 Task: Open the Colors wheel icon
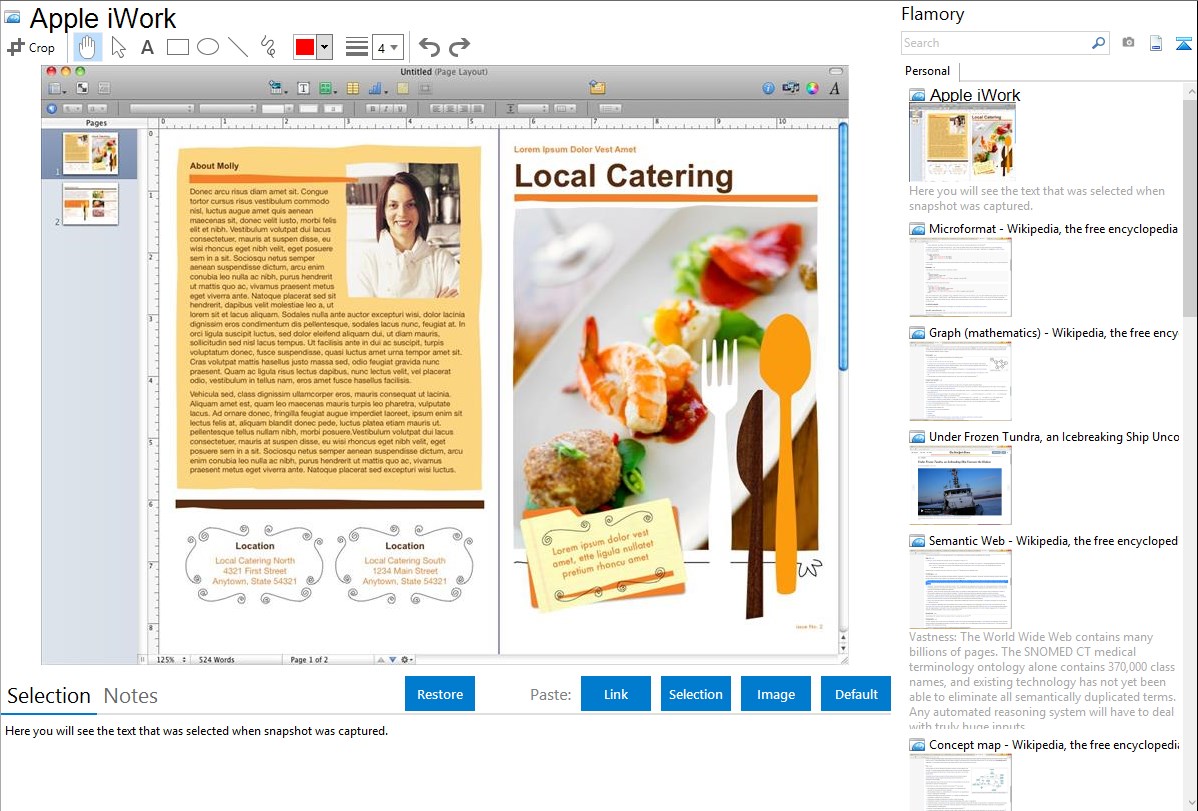(813, 89)
